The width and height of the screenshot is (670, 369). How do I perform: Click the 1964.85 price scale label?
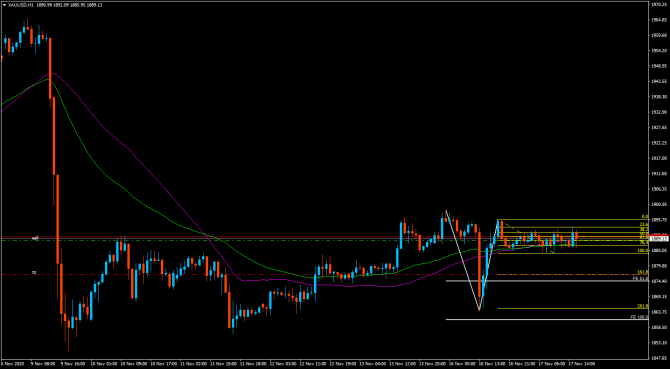659,20
